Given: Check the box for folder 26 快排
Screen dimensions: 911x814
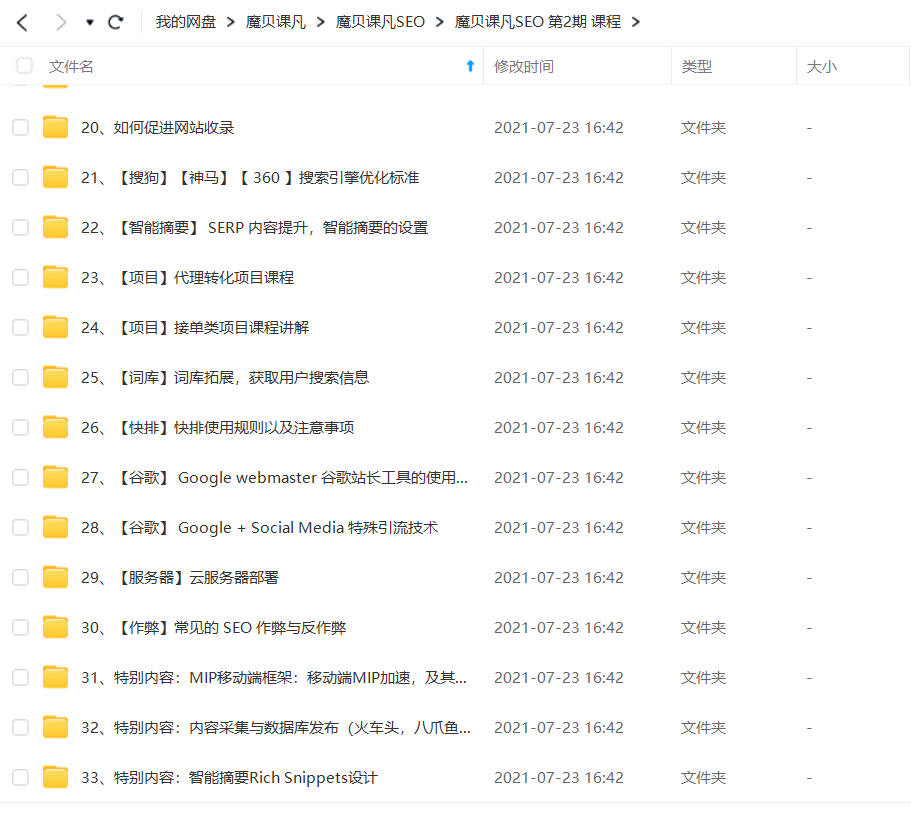Looking at the screenshot, I should 20,427.
